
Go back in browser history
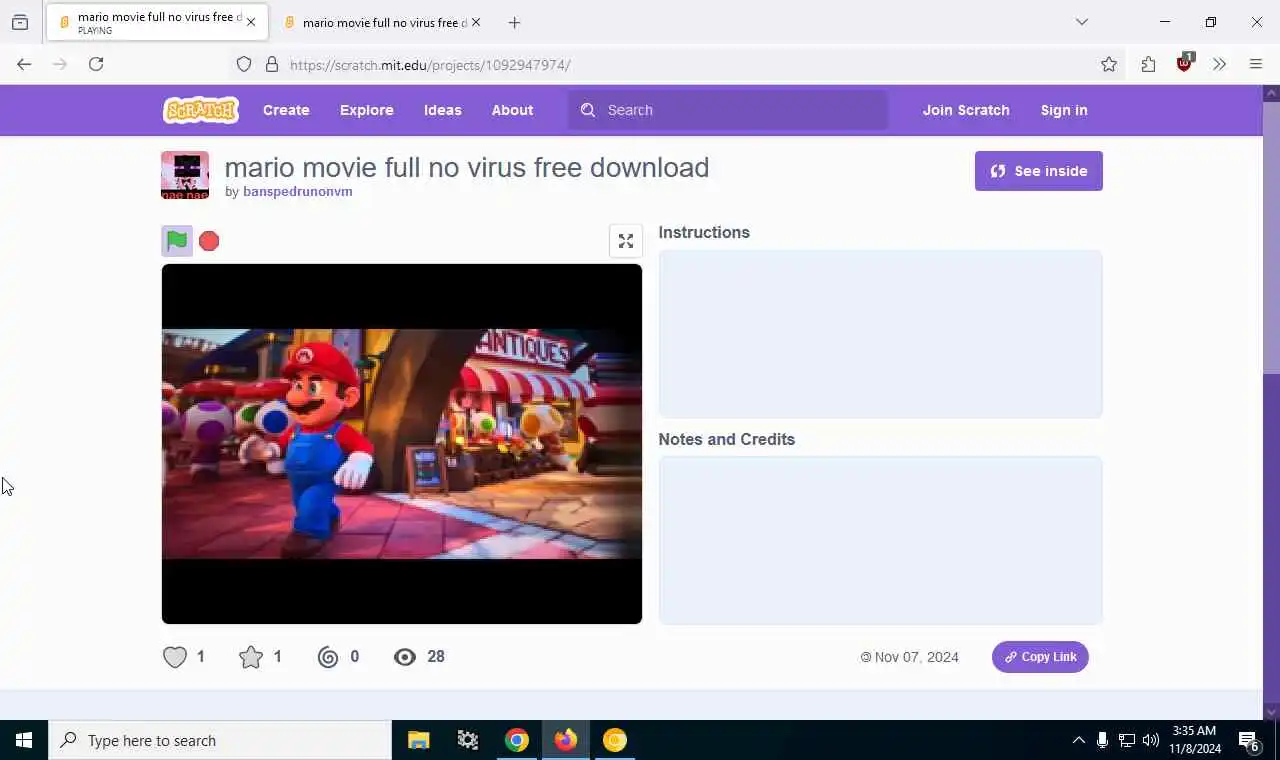click(x=24, y=64)
